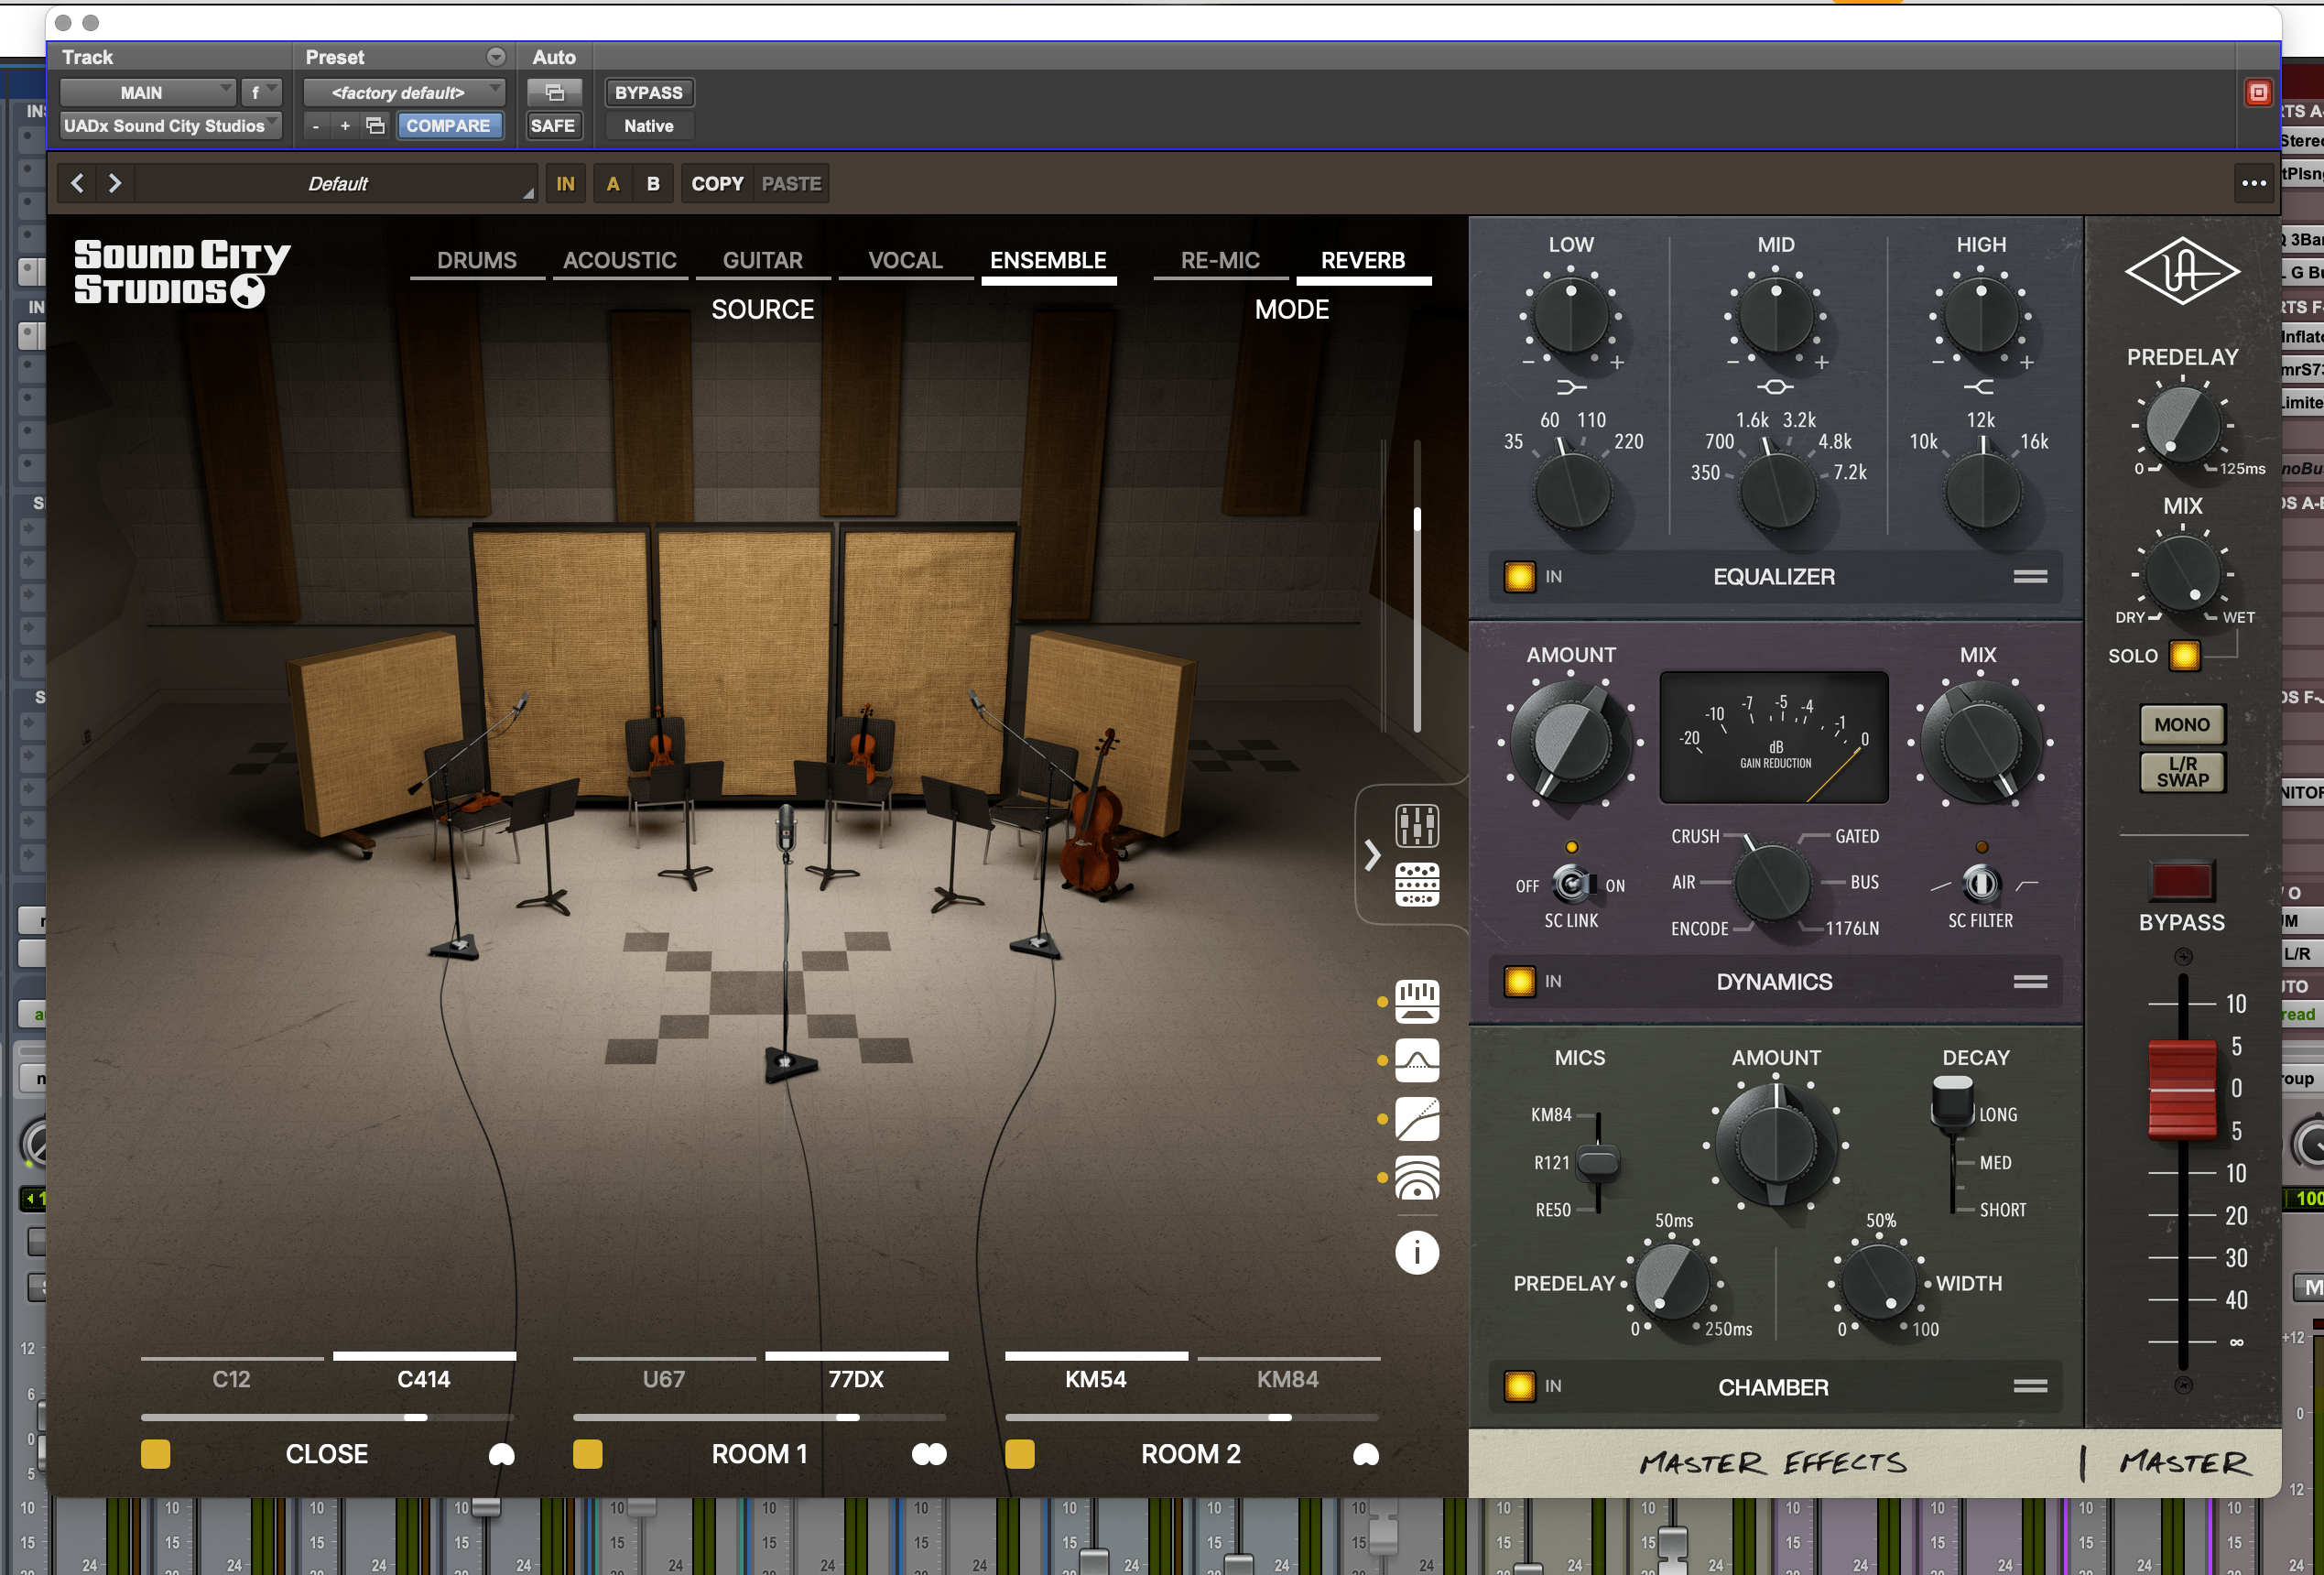
Task: Toggle the EQUALIZER IN switch
Action: coord(1519,577)
